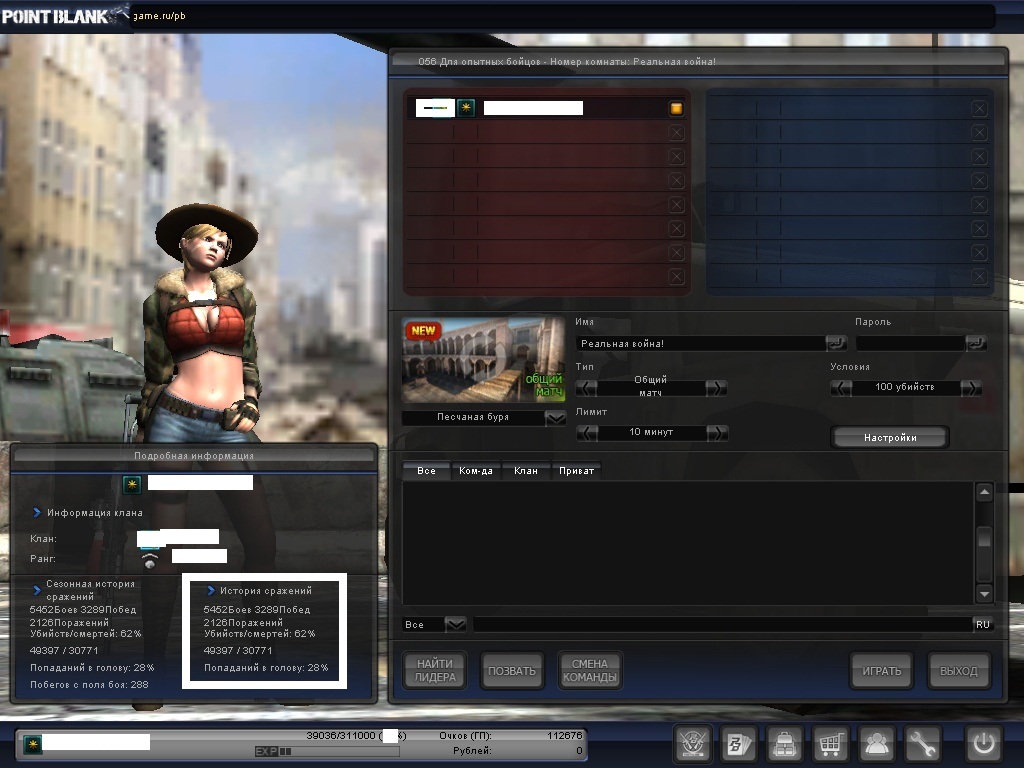
Task: Open the Все chat channel dropdown
Action: click(455, 625)
